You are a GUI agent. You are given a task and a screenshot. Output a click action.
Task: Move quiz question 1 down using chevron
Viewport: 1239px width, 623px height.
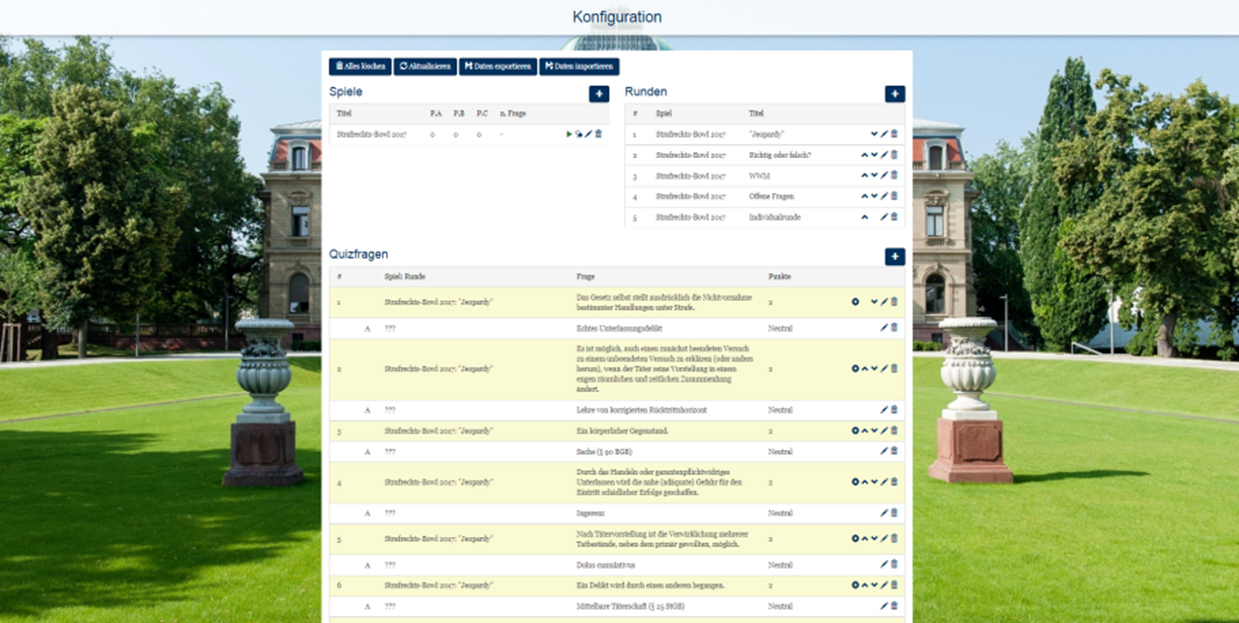874,302
